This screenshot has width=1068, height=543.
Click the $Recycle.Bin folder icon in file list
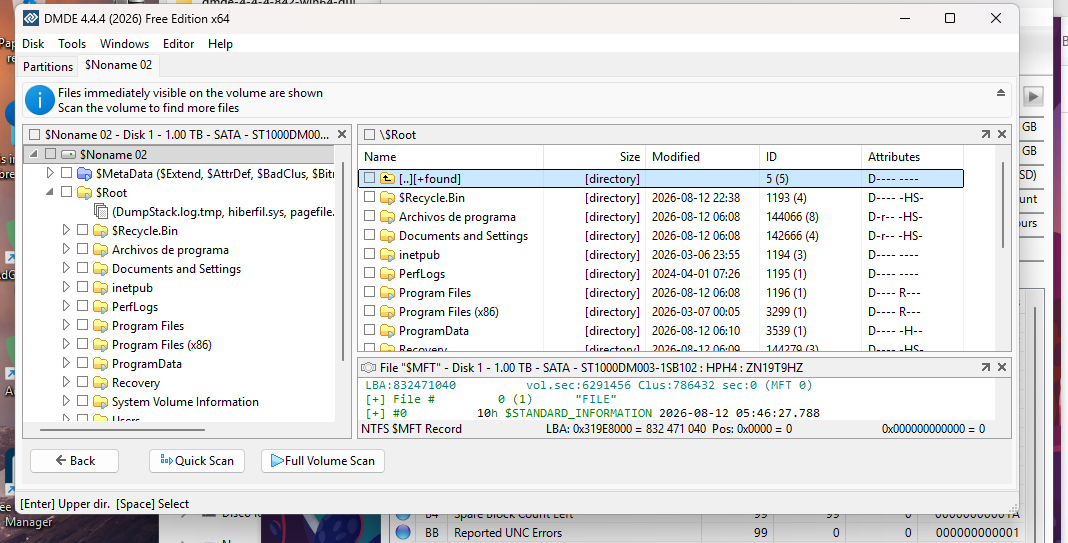[x=388, y=198]
